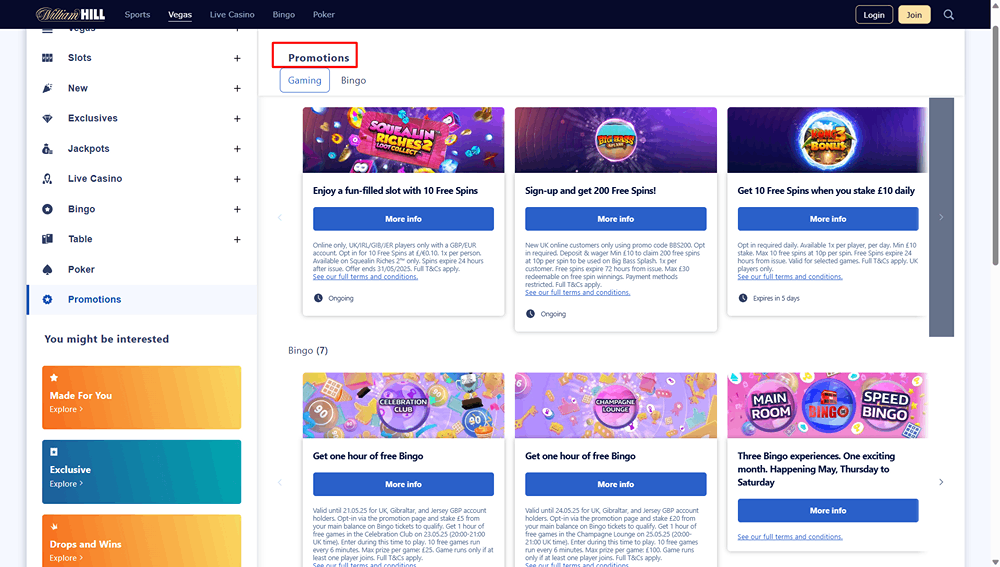
Task: Click the Celebration Club banner image
Action: [x=403, y=405]
